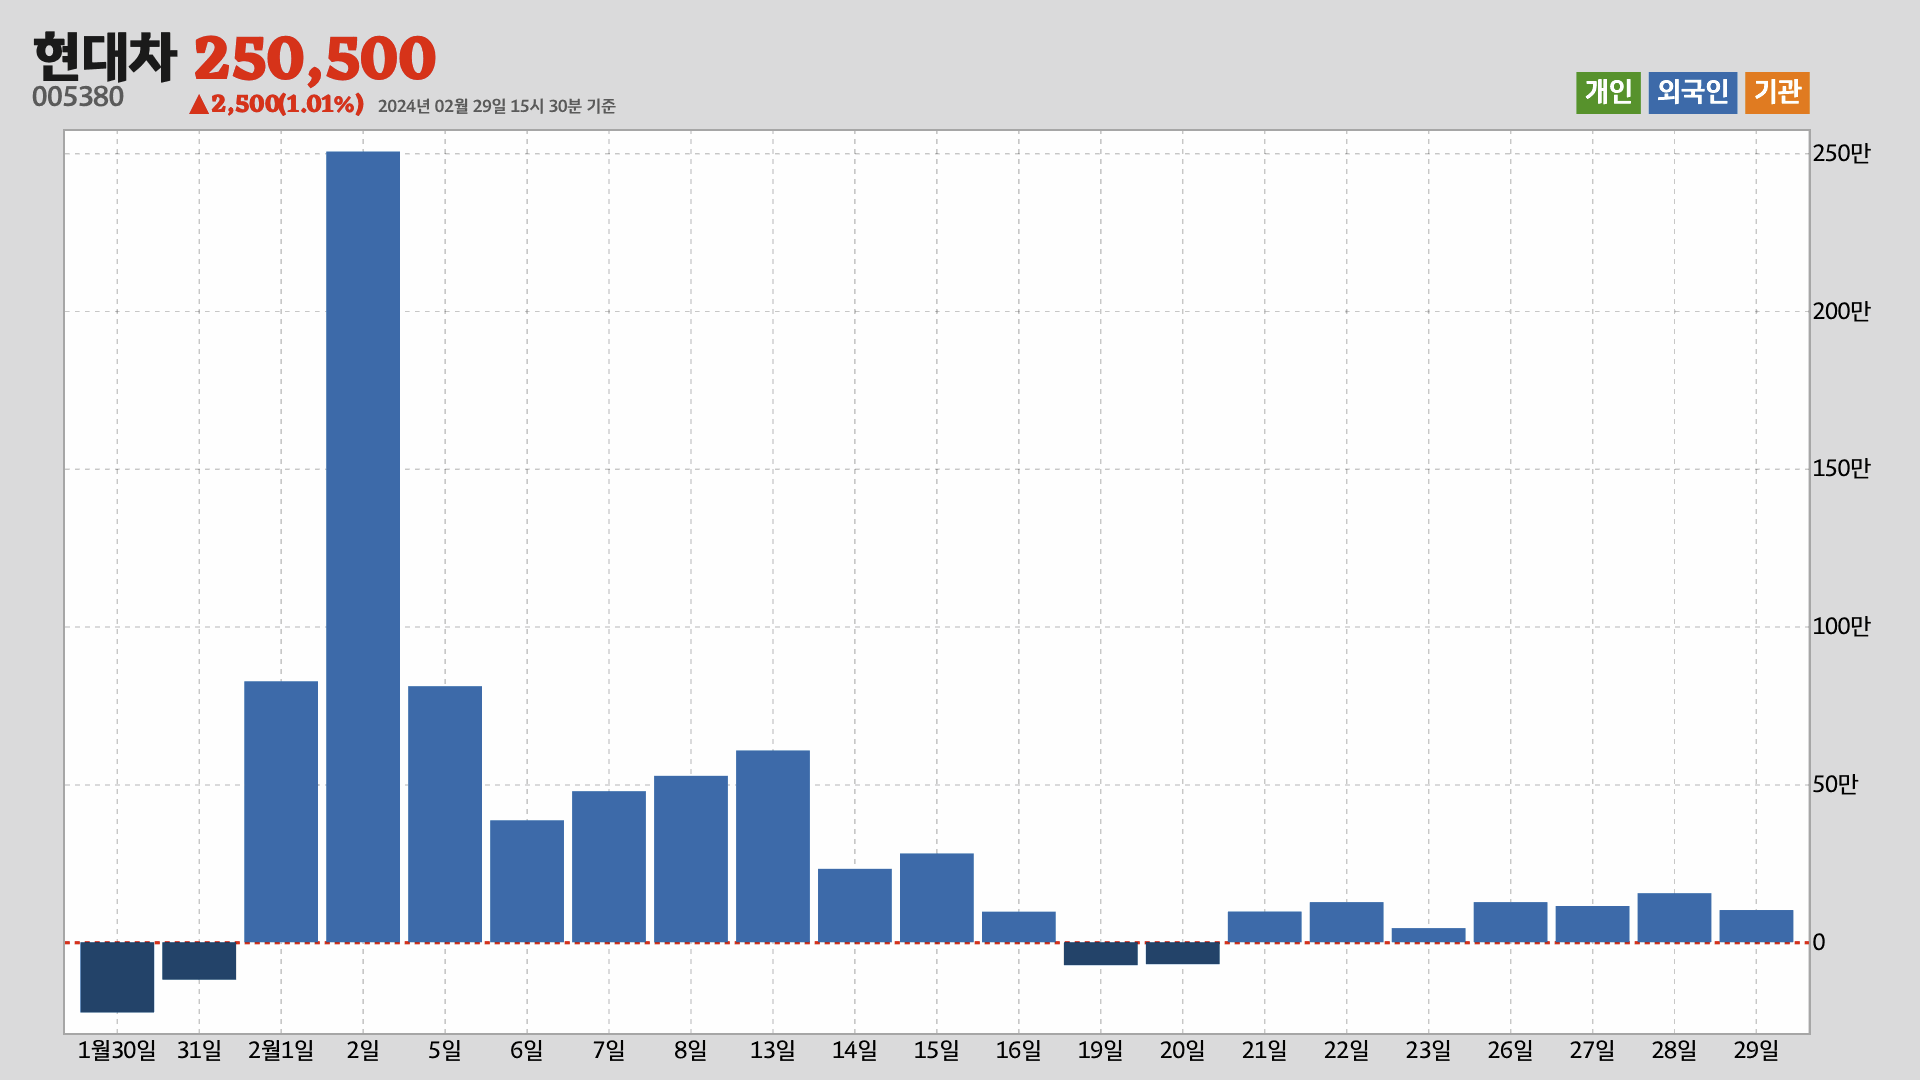Click the 150만 y-axis label
Viewport: 1920px width, 1080px height.
1841,469
